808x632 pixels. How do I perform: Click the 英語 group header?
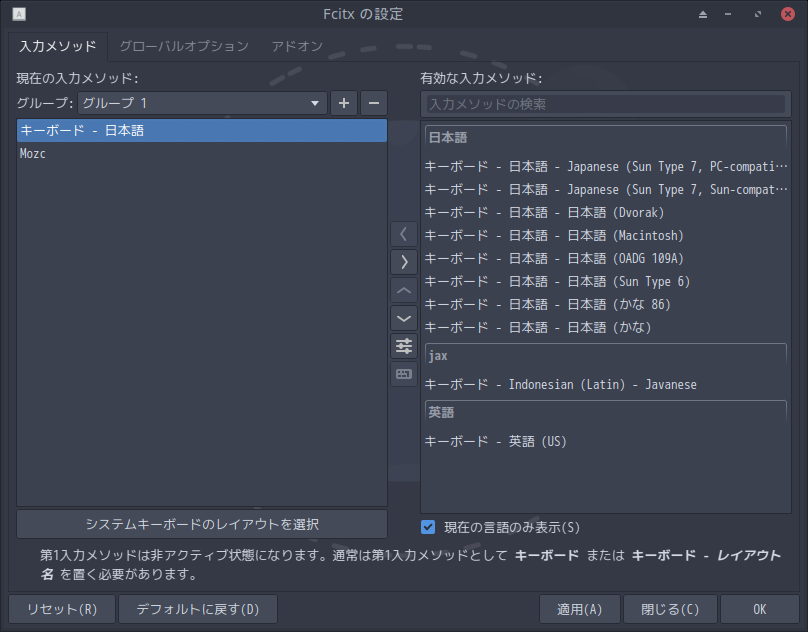click(606, 412)
